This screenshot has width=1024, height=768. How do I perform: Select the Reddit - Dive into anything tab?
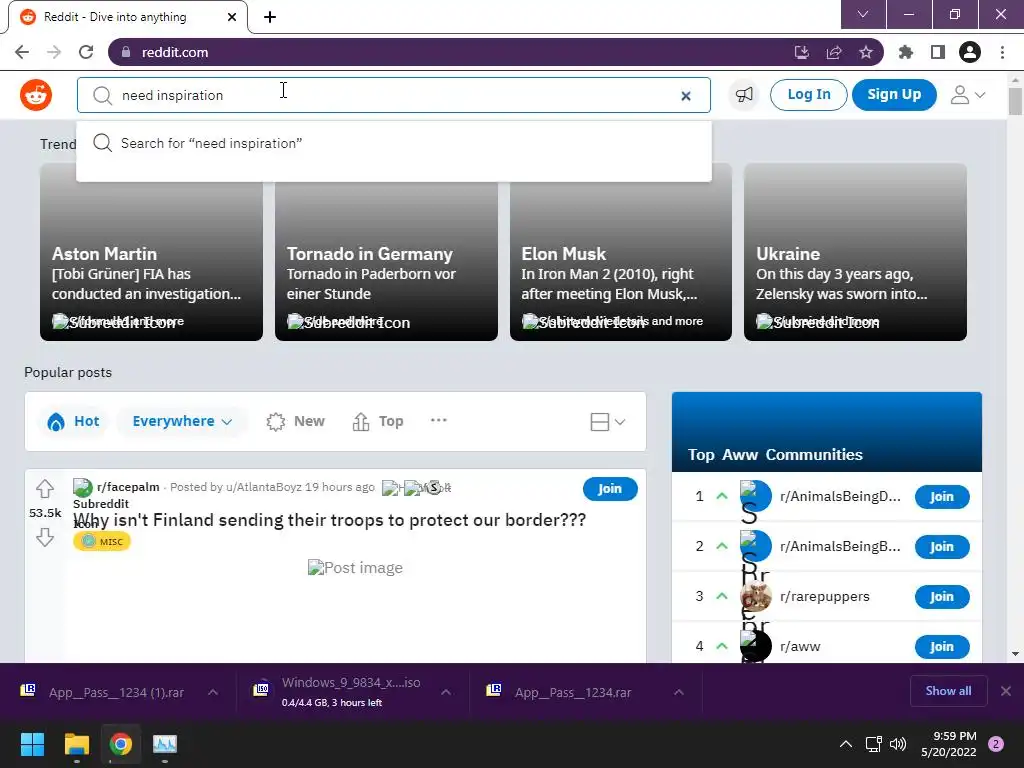pyautogui.click(x=128, y=17)
